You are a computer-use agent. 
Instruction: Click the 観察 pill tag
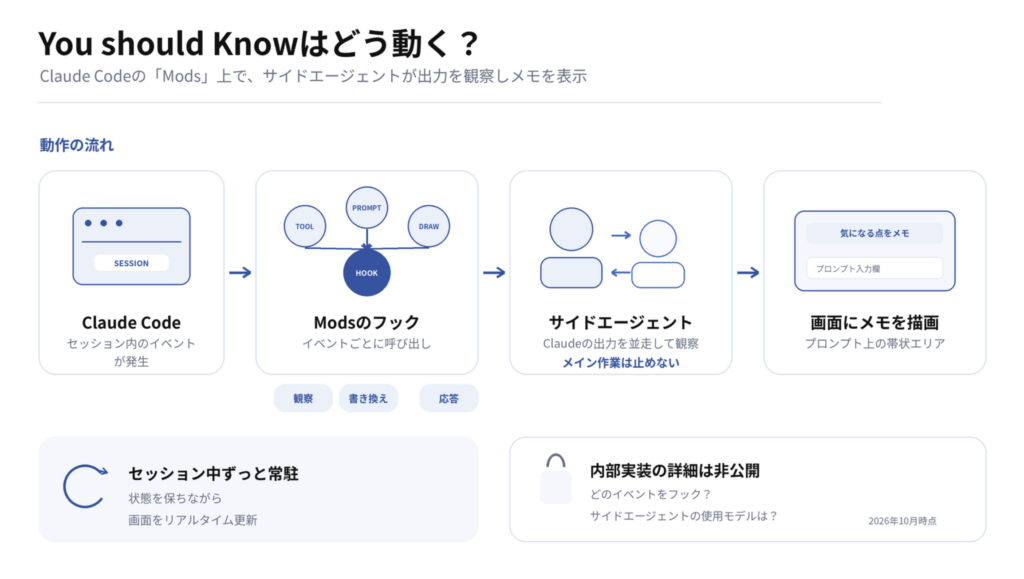303,398
